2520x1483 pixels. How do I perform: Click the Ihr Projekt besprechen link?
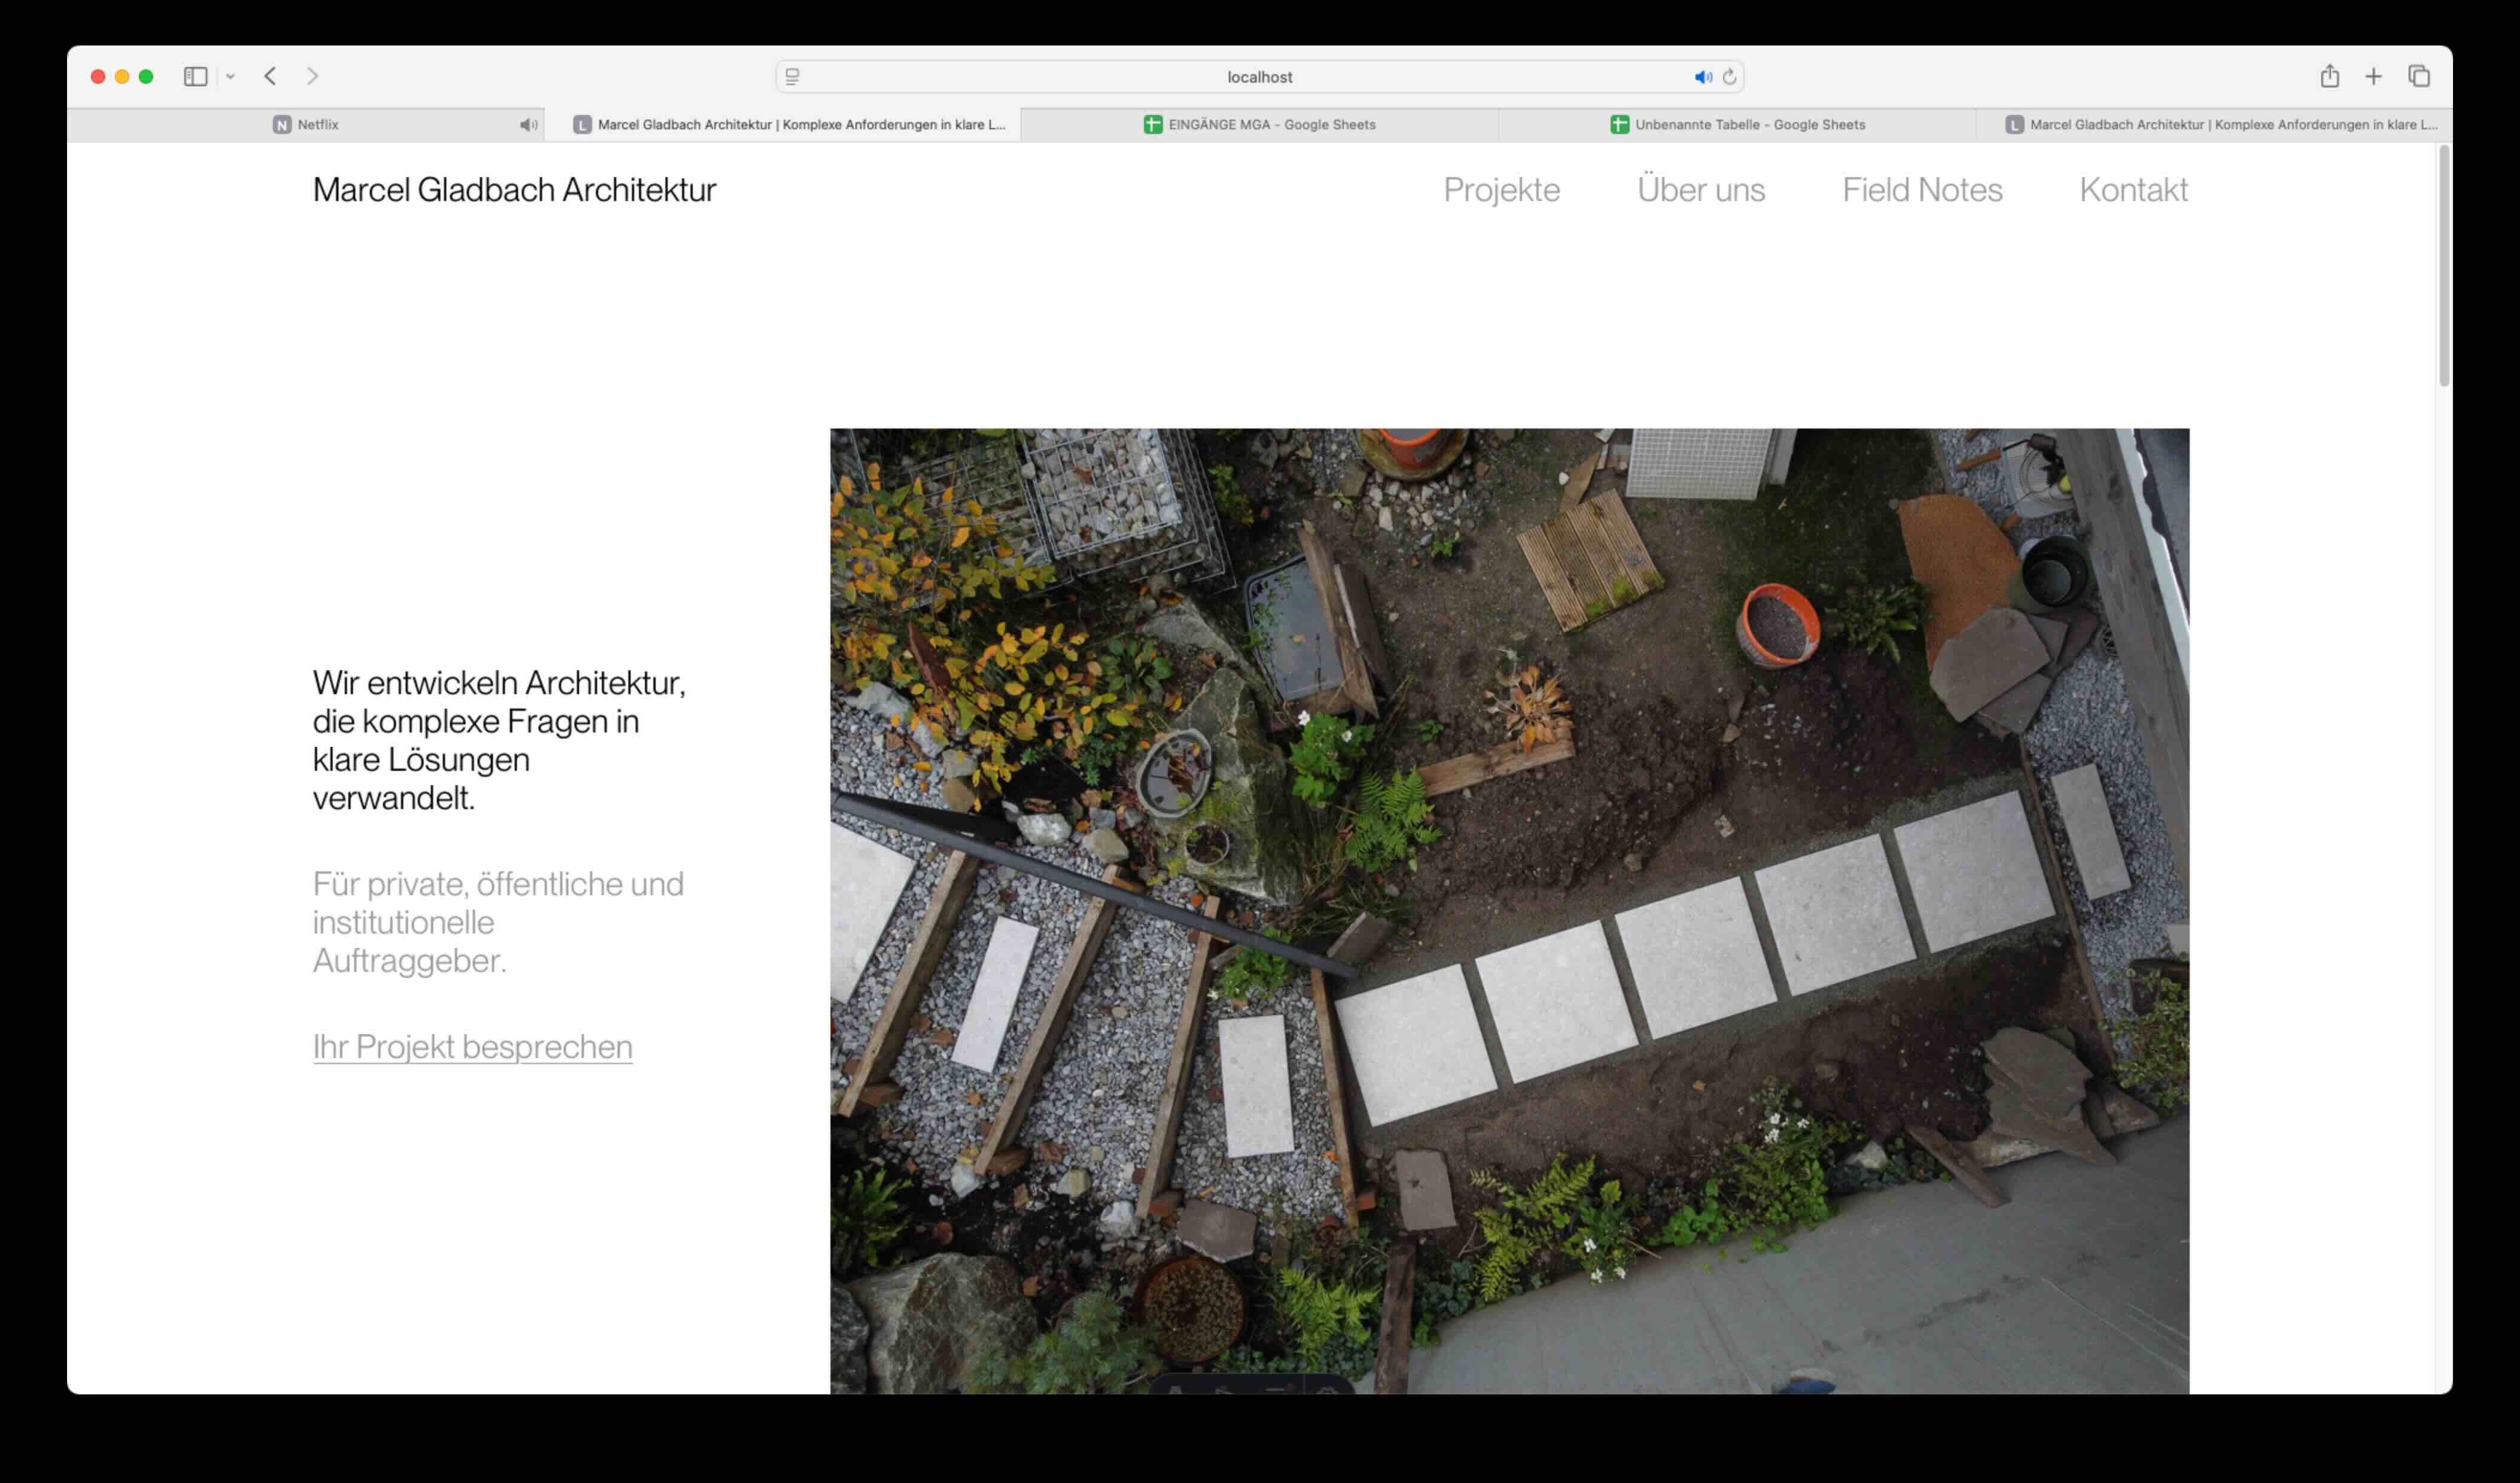pos(472,1046)
